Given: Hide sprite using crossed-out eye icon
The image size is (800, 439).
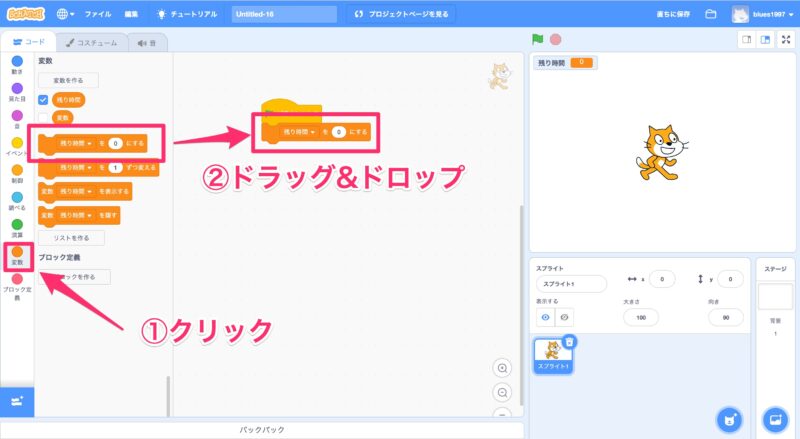Looking at the screenshot, I should point(564,316).
